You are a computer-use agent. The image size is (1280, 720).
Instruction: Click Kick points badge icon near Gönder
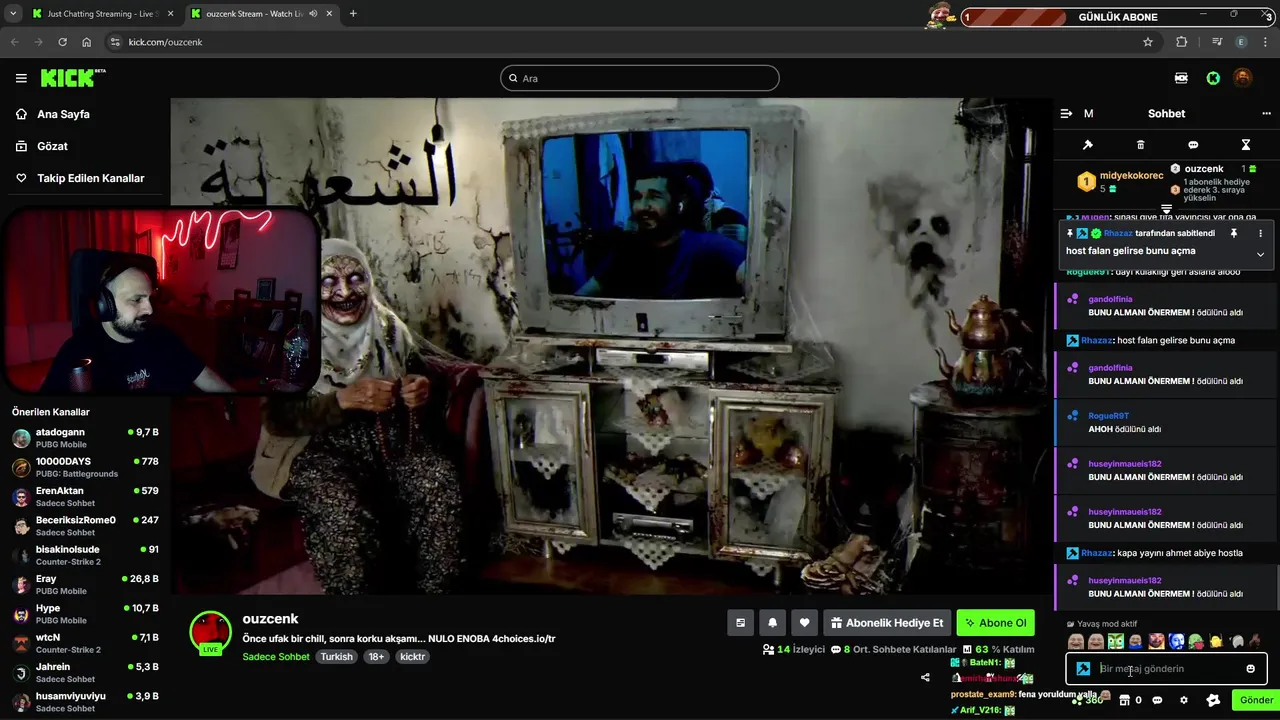coord(1213,700)
